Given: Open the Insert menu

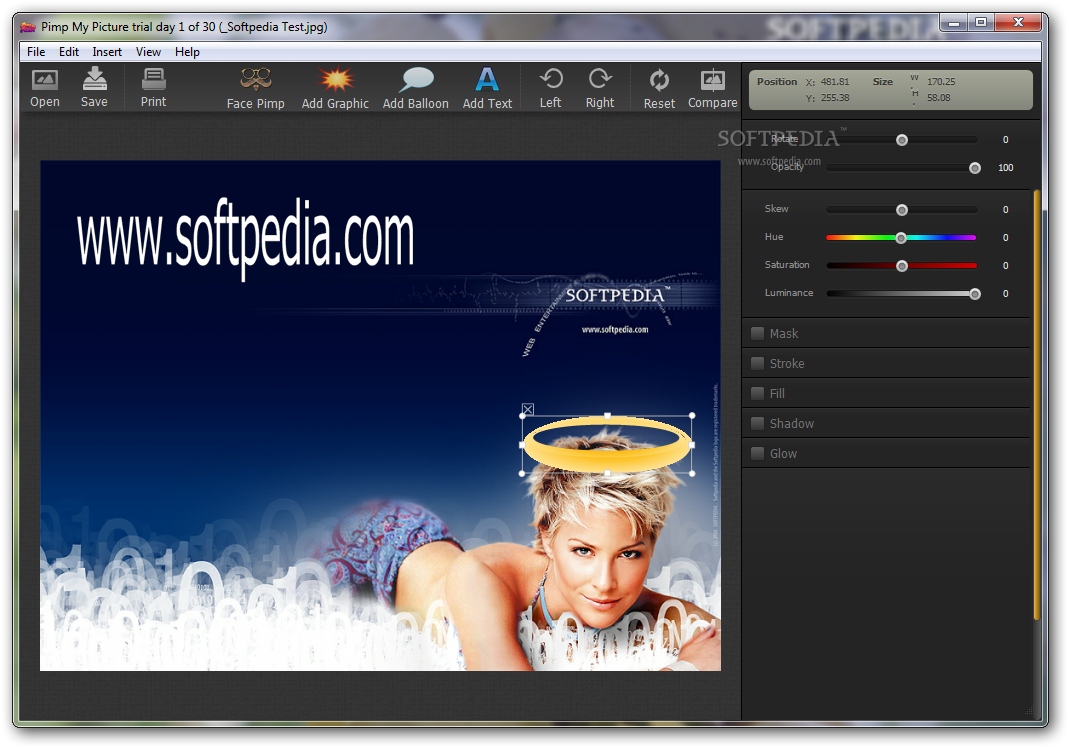Looking at the screenshot, I should (107, 52).
